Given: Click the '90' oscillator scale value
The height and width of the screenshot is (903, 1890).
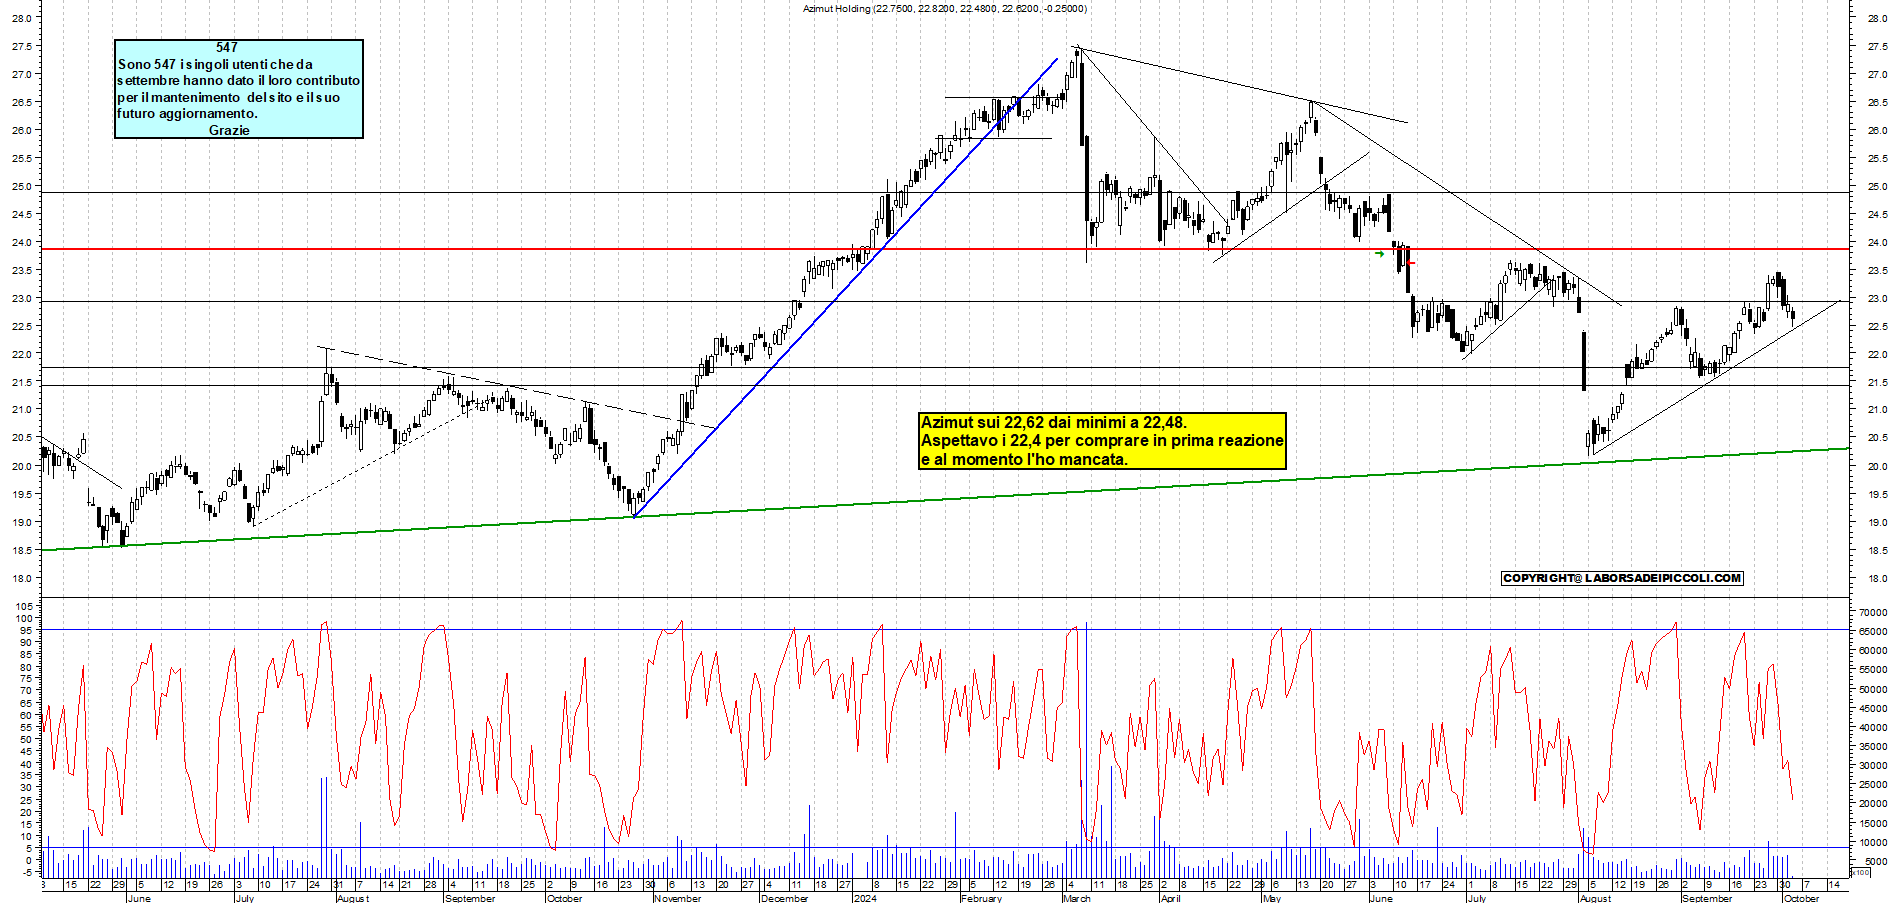Looking at the screenshot, I should coord(27,643).
